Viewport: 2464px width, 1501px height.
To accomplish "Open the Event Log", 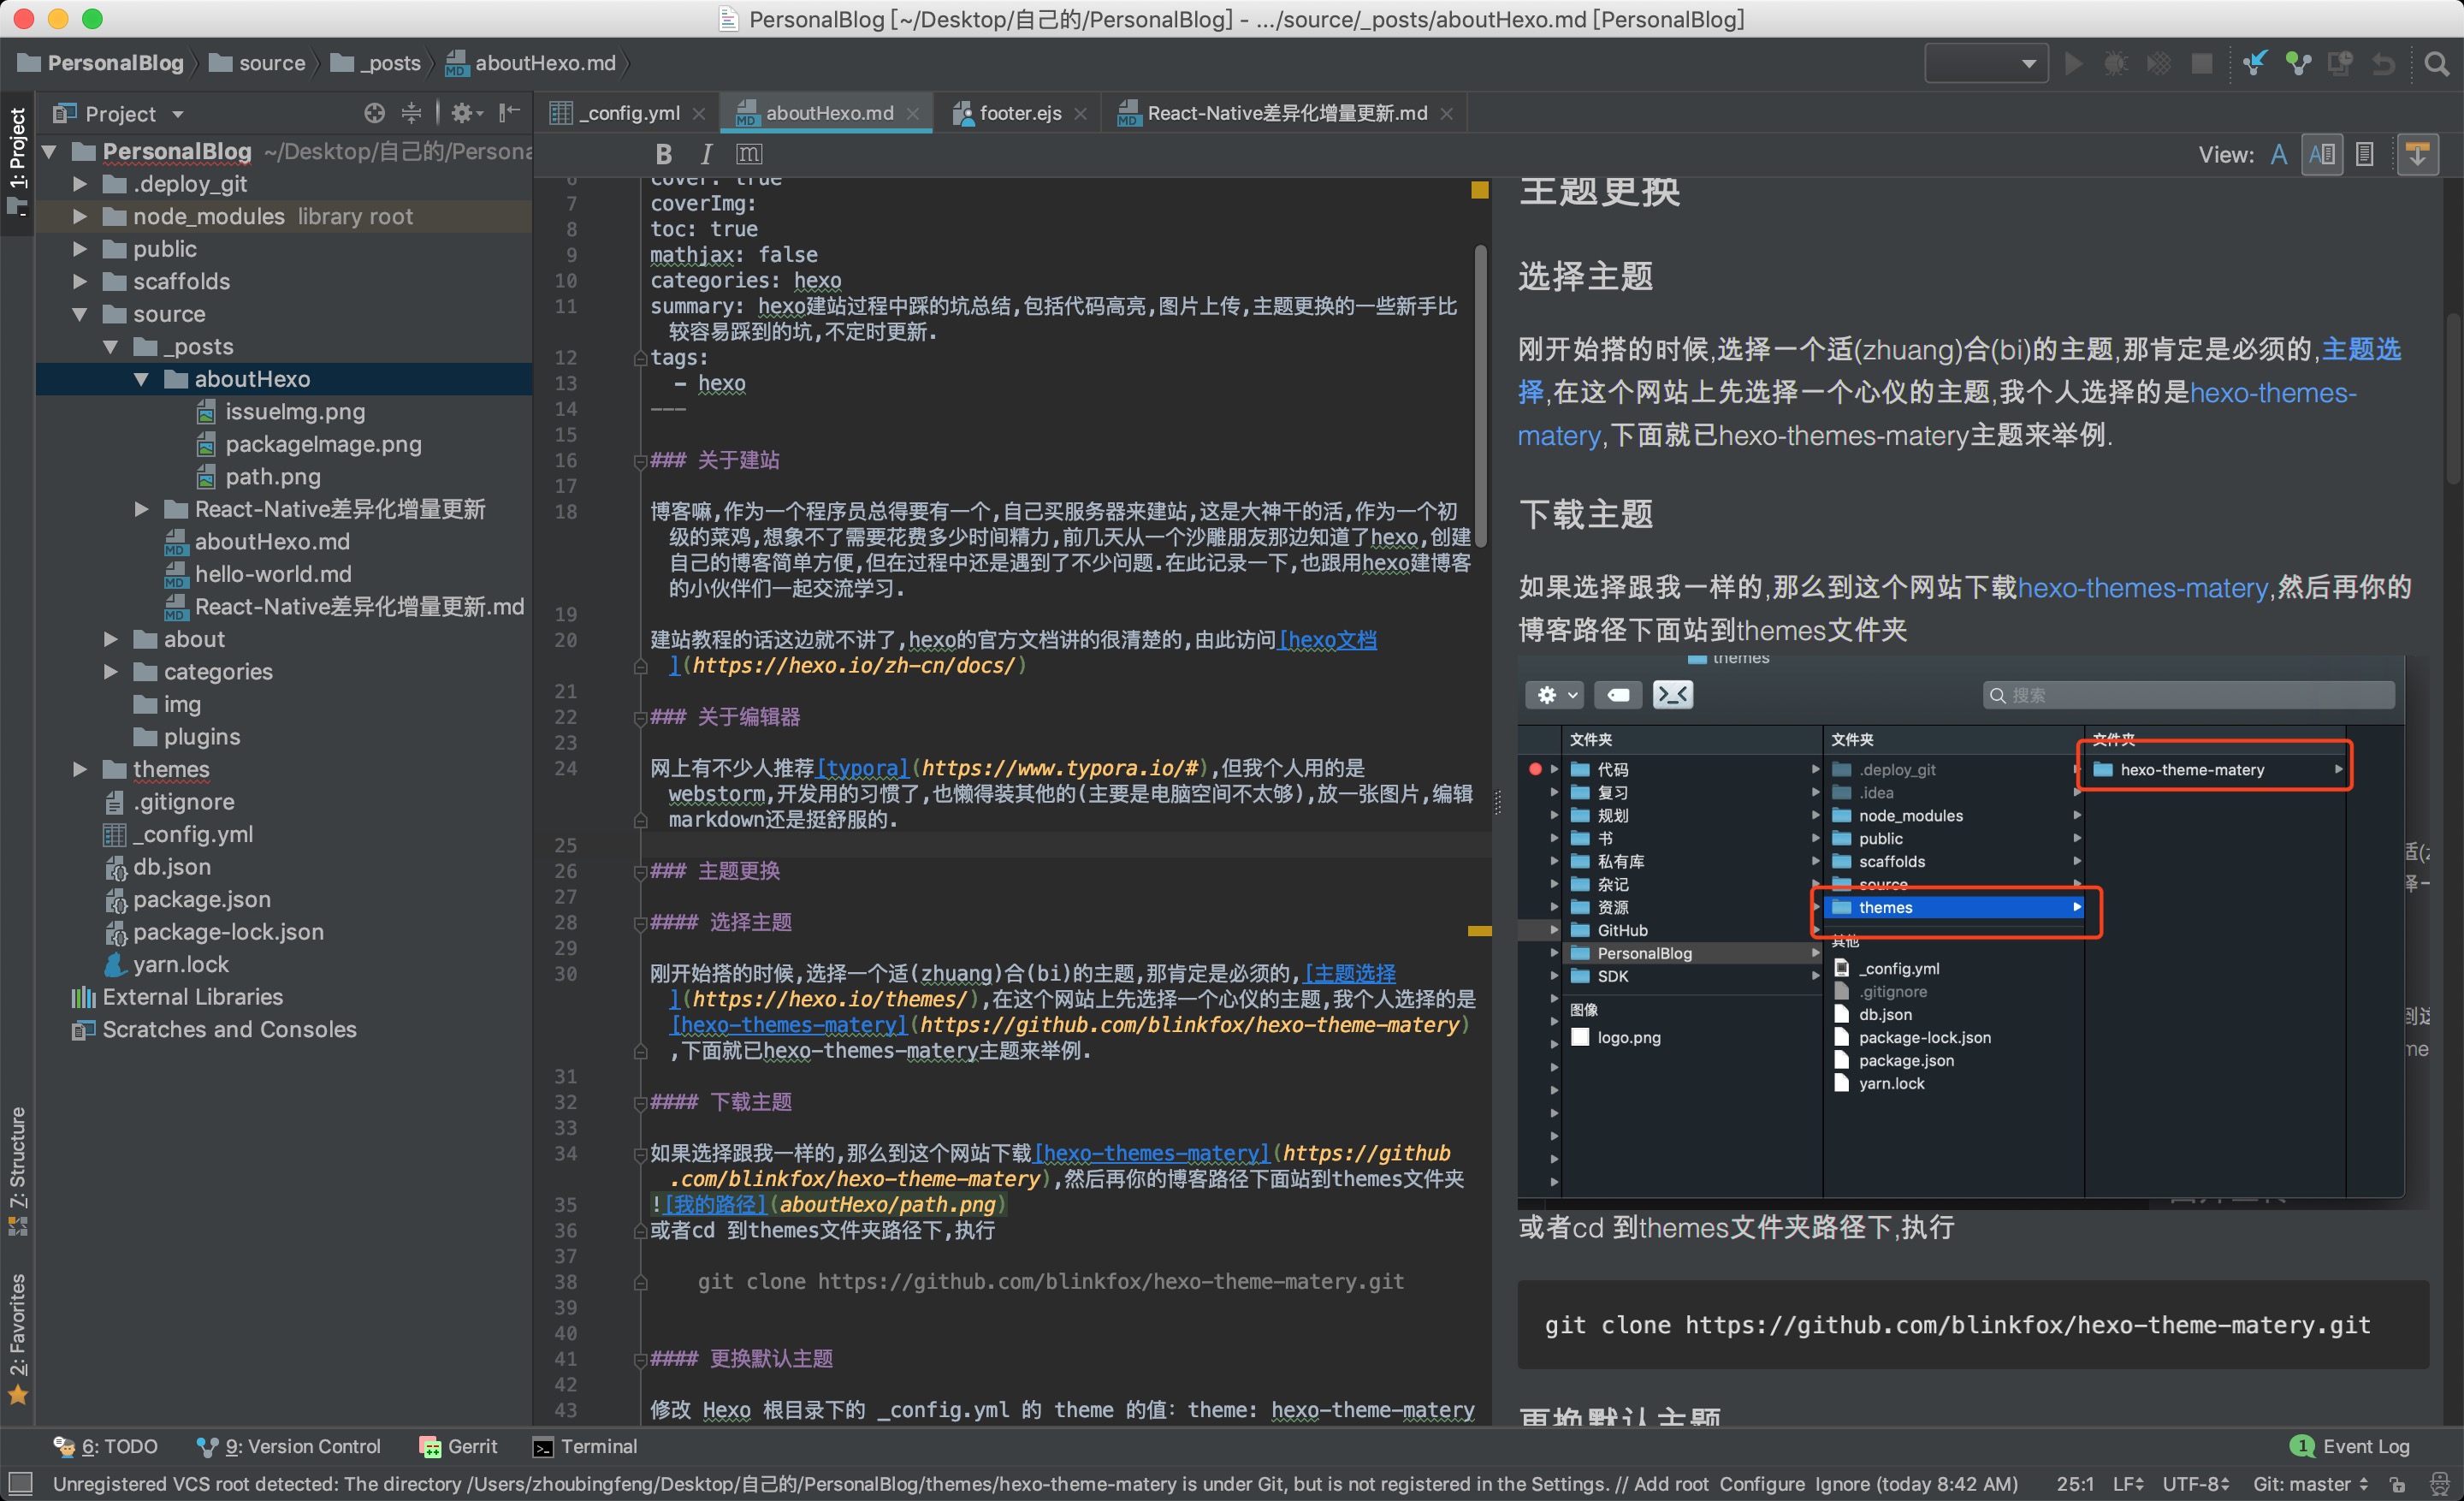I will pyautogui.click(x=2350, y=1446).
